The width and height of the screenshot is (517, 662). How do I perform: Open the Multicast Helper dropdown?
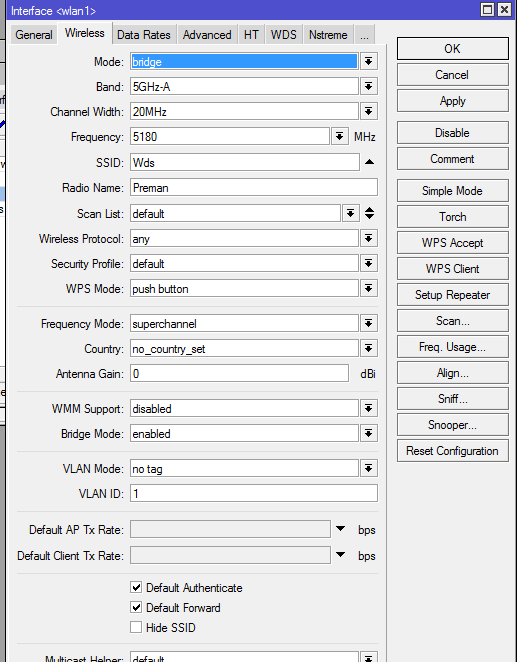click(368, 657)
